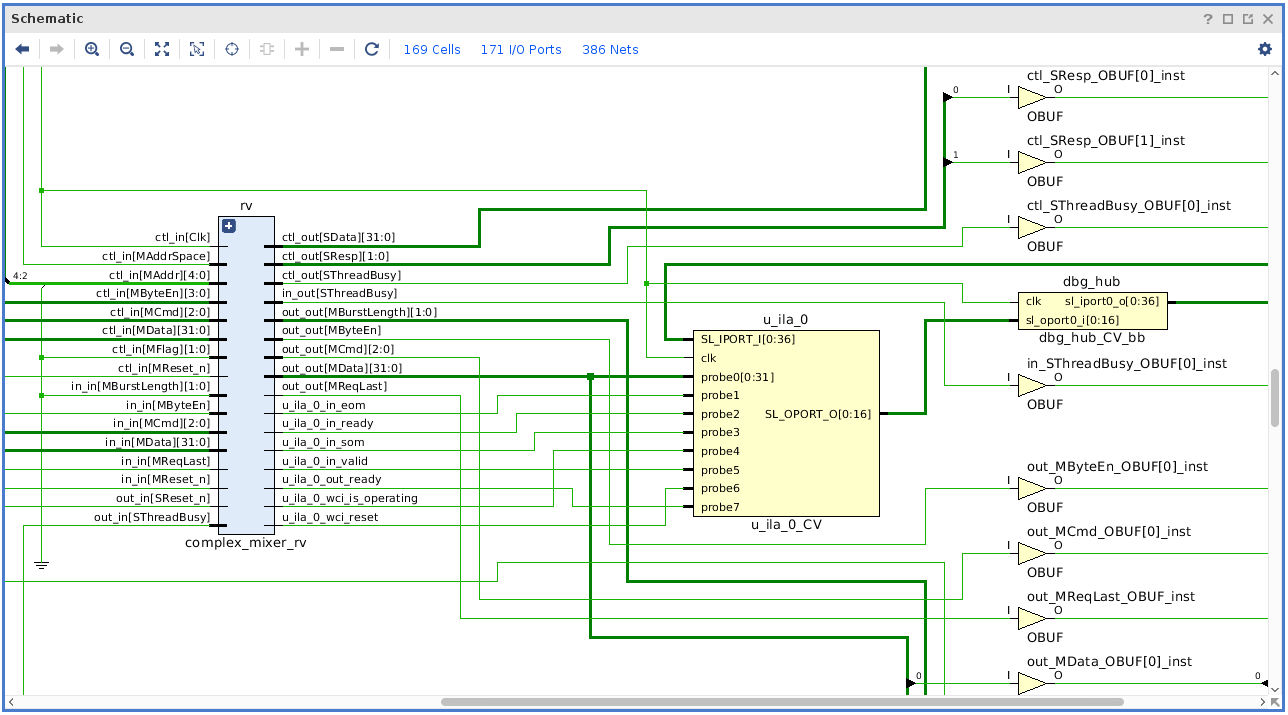This screenshot has width=1288, height=715.
Task: Click the zoom-to-selection toolbar icon
Action: click(x=197, y=49)
